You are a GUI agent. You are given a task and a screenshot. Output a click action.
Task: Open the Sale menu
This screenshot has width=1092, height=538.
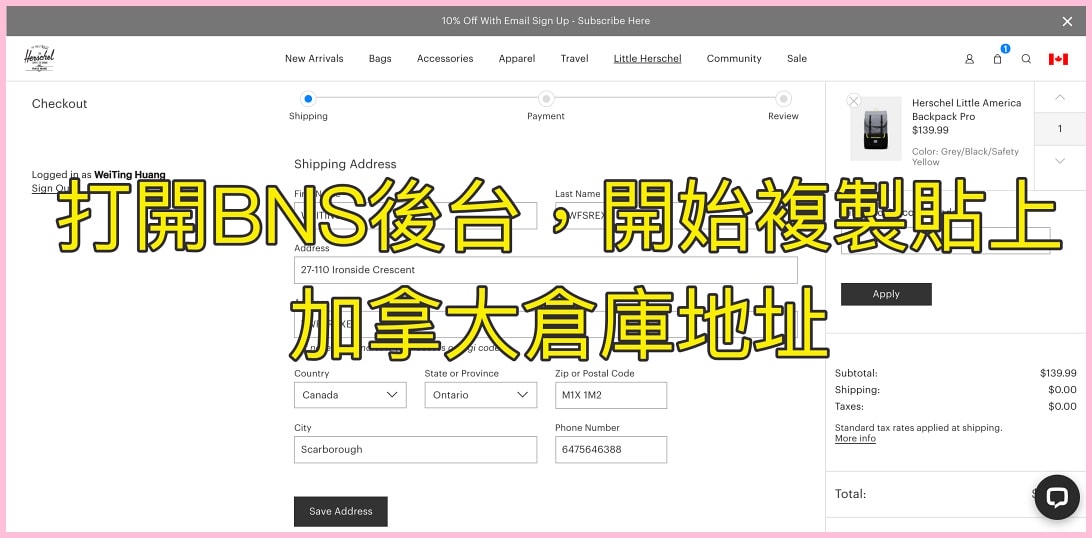(x=797, y=58)
